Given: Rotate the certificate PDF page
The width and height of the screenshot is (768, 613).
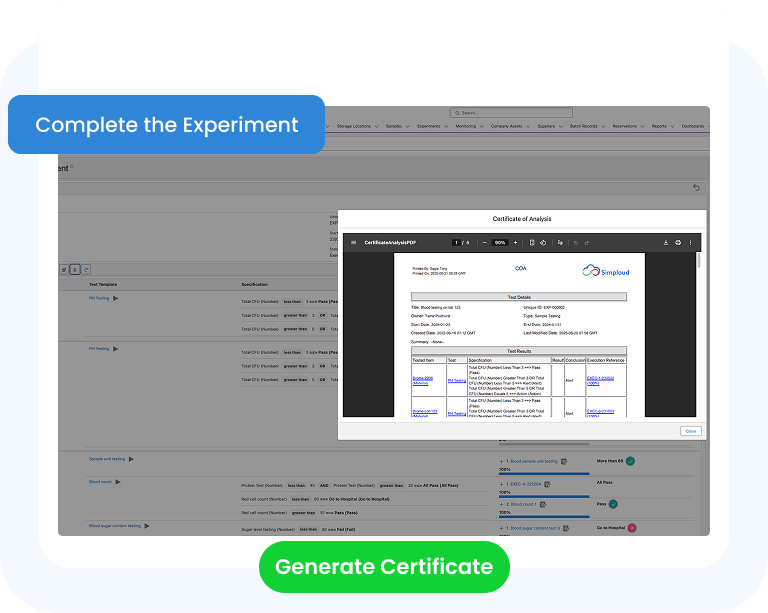Looking at the screenshot, I should [x=543, y=242].
